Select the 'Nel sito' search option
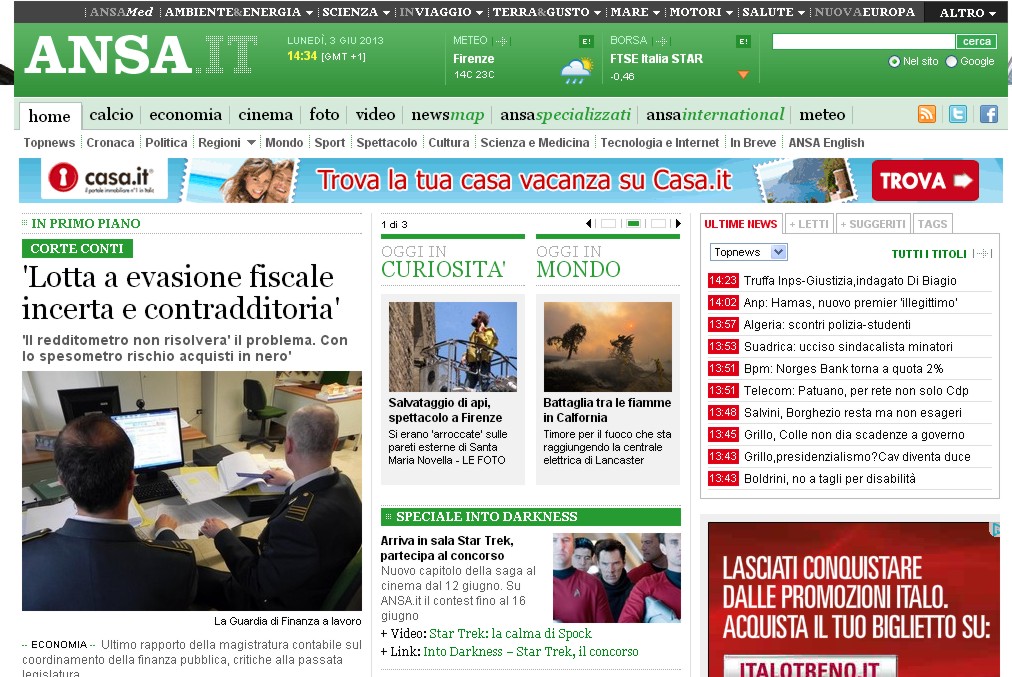Screen dimensions: 1012x677 tap(894, 62)
